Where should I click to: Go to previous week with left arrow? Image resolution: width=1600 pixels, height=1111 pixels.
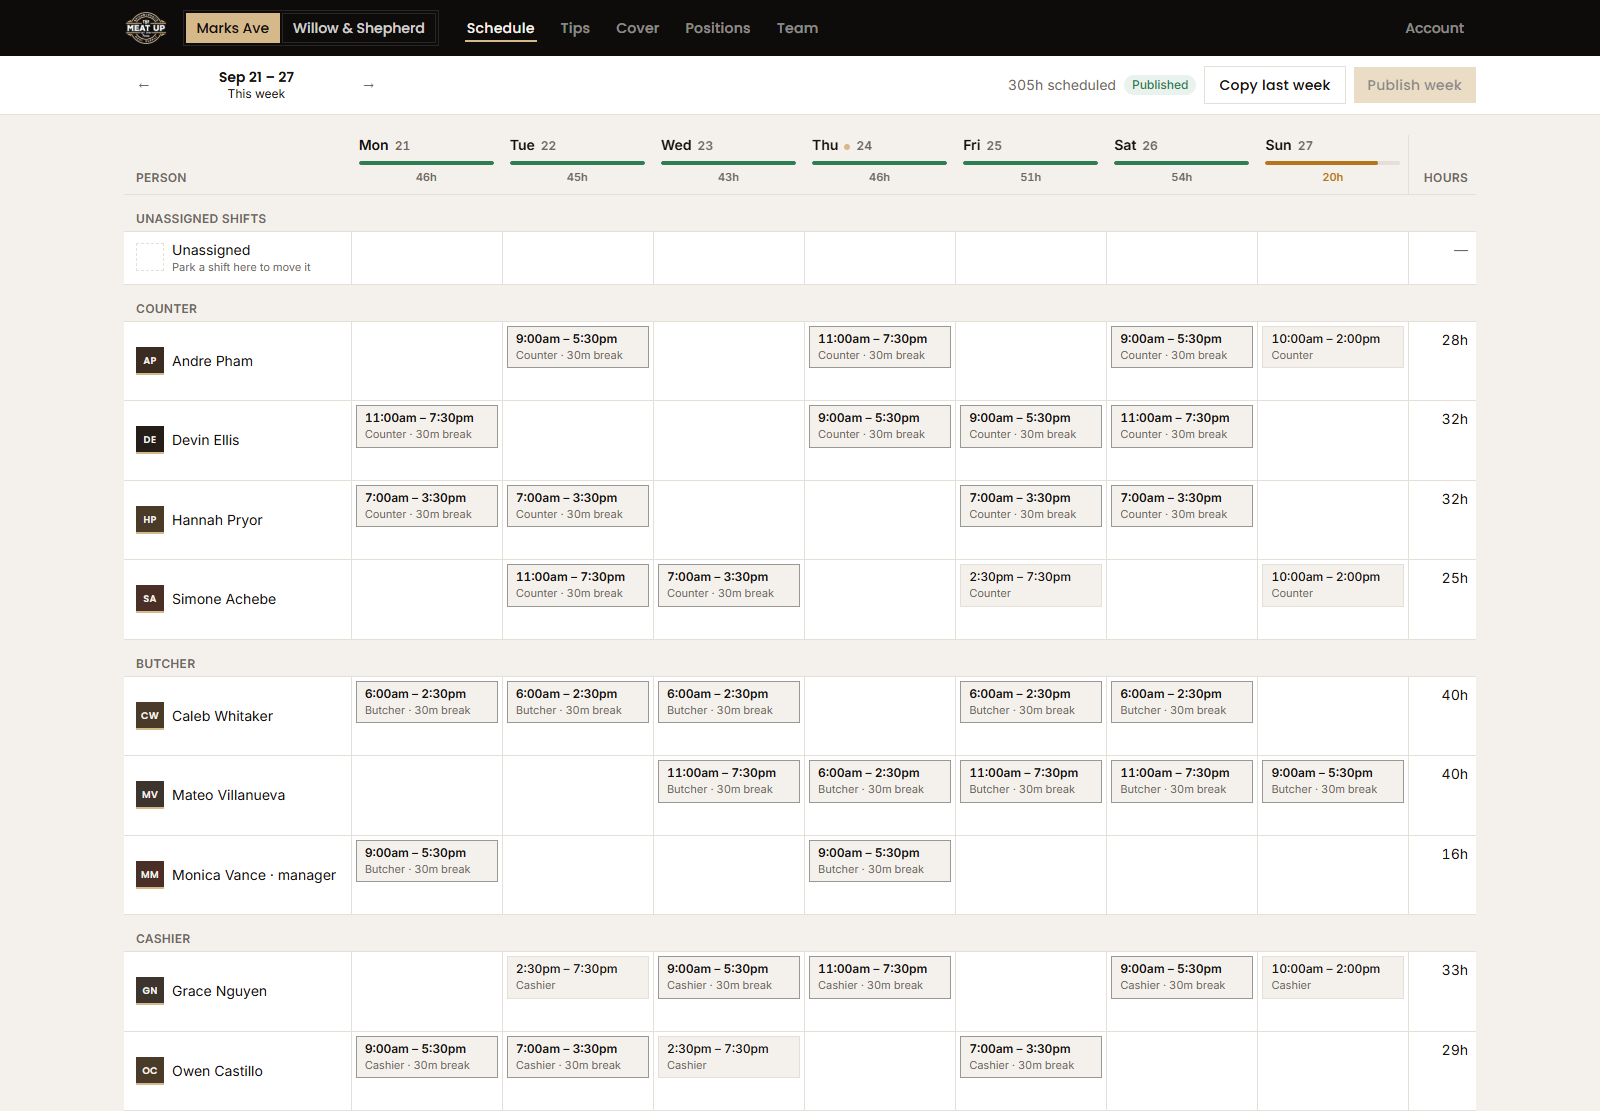tap(144, 85)
